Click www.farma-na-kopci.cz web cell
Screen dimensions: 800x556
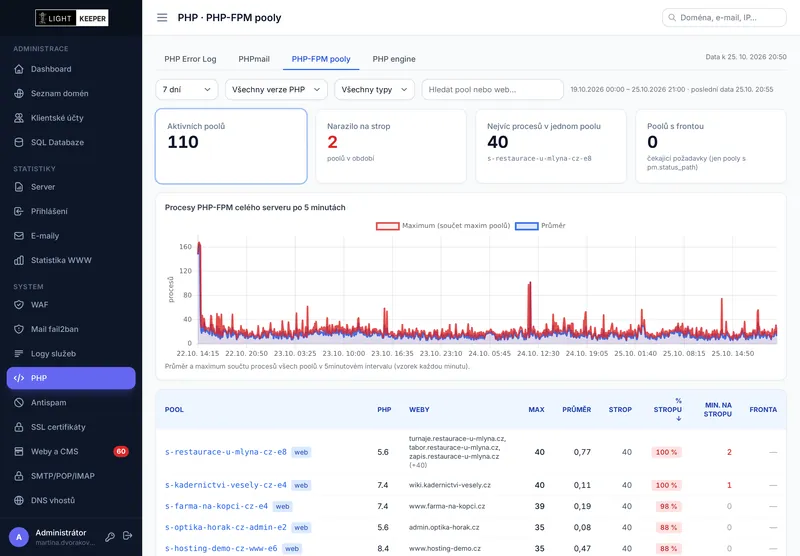(x=447, y=506)
